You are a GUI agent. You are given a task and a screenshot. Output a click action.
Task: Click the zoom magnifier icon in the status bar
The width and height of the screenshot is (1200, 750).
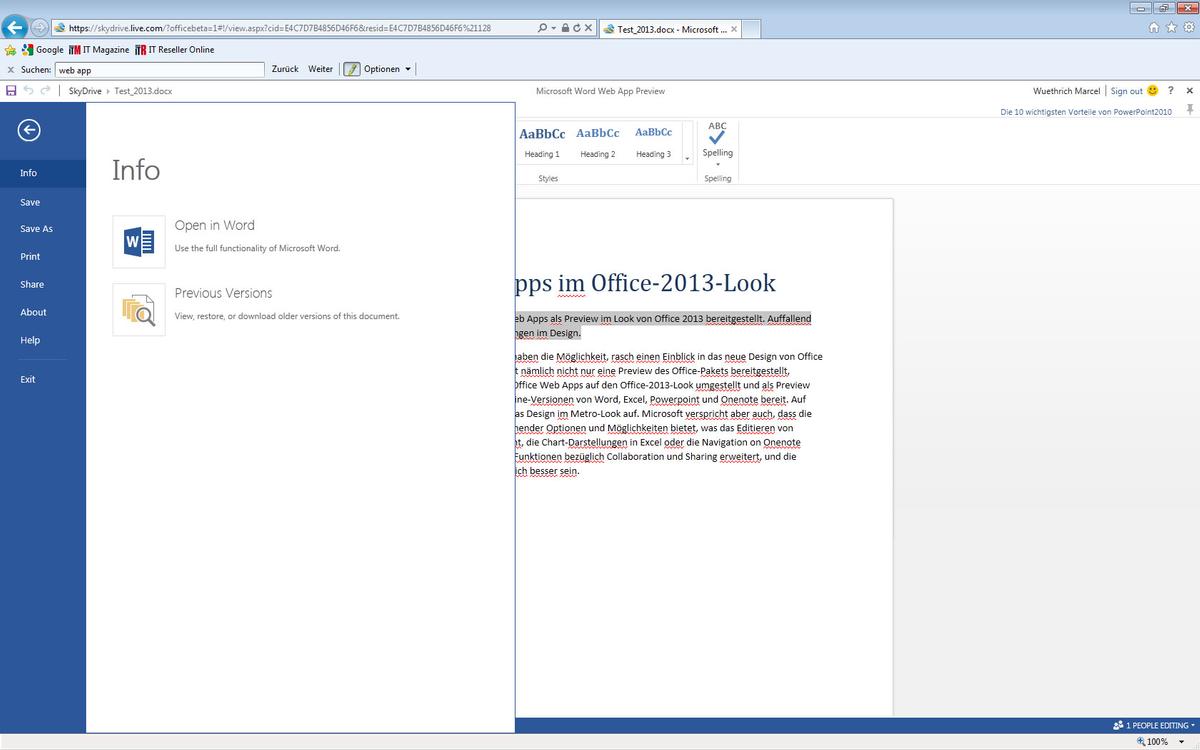coord(1141,741)
